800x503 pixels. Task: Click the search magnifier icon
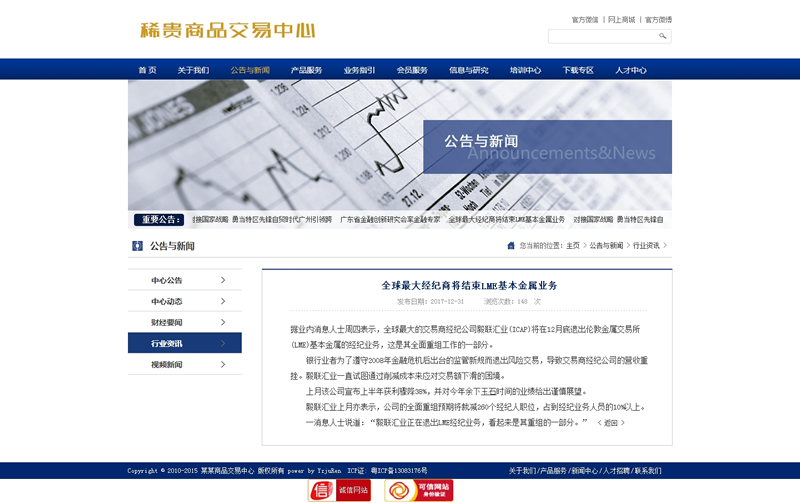(662, 36)
